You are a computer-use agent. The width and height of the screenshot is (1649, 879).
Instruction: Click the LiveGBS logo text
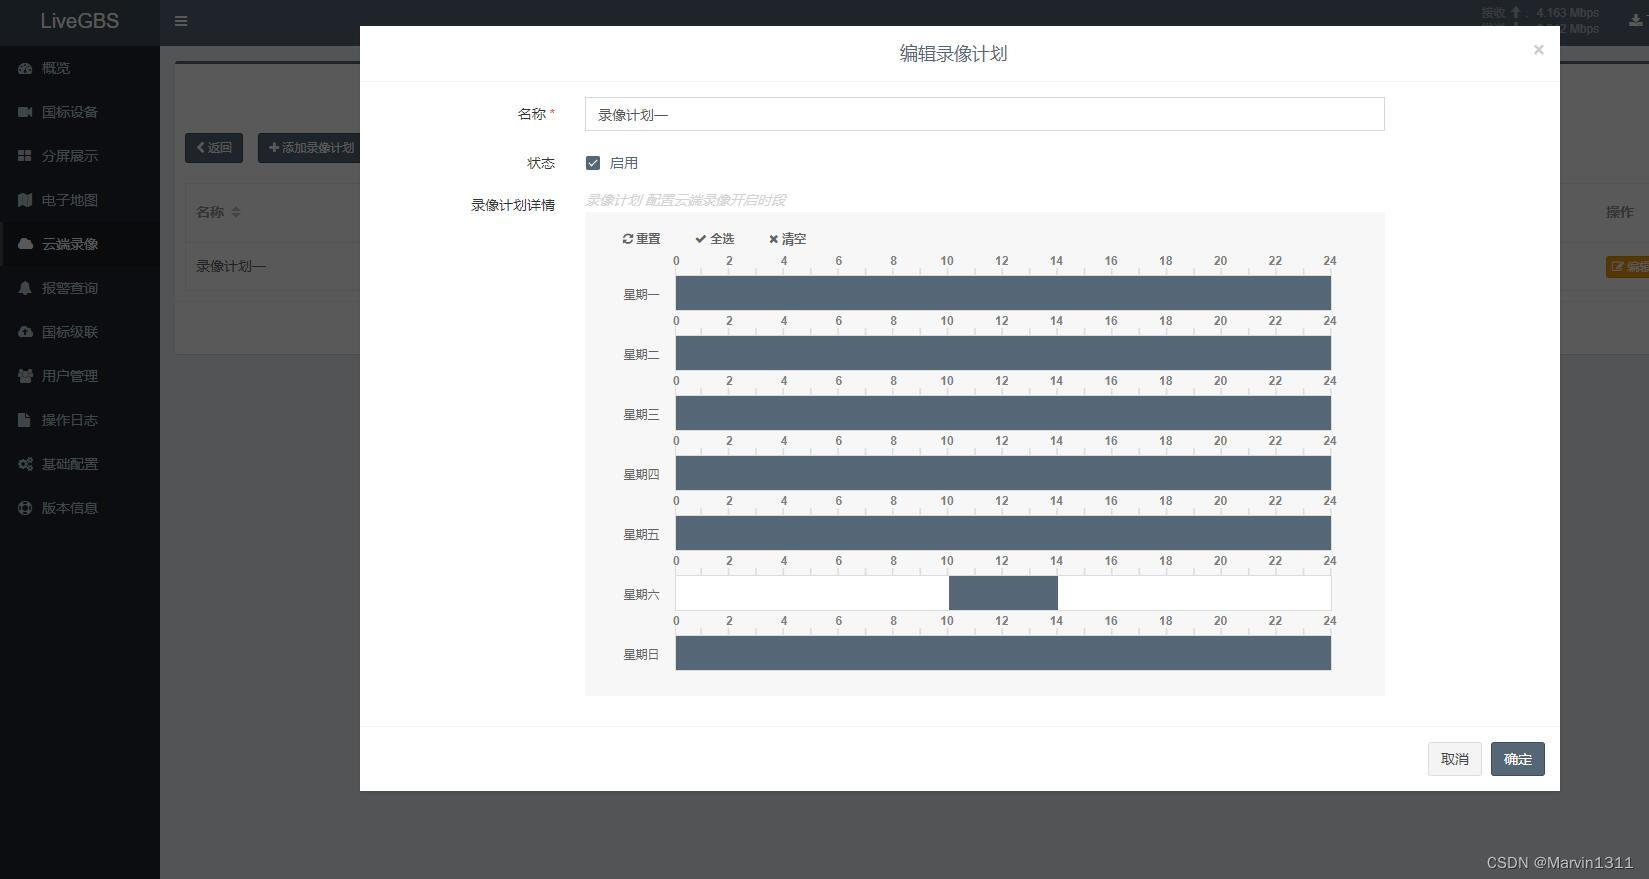[80, 21]
